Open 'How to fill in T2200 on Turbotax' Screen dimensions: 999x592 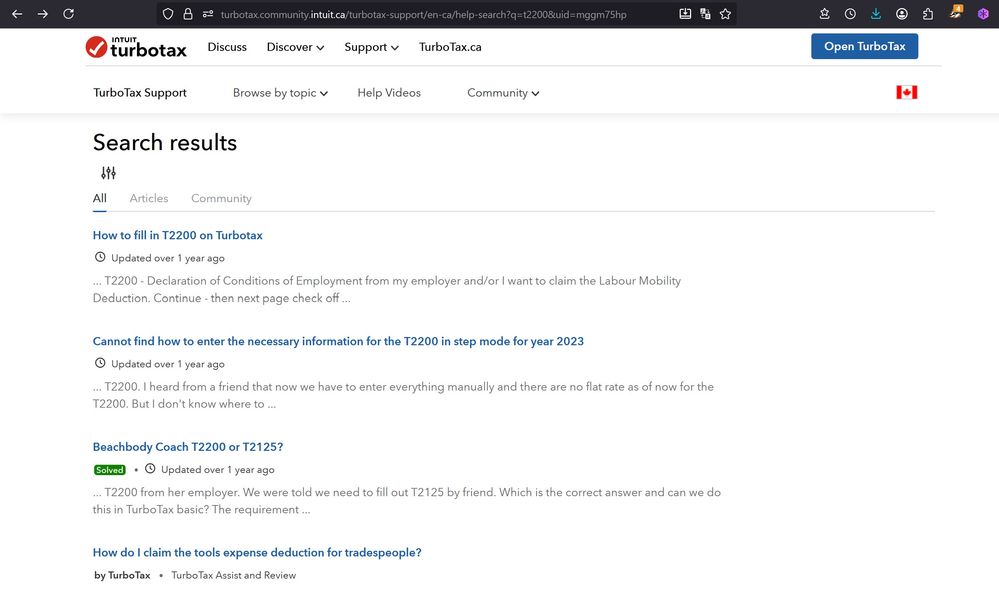pyautogui.click(x=178, y=236)
